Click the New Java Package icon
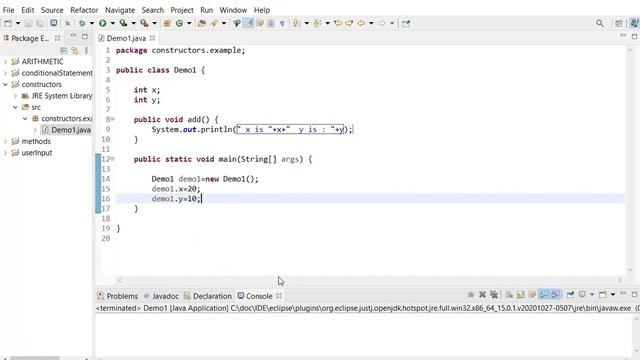 [167, 23]
